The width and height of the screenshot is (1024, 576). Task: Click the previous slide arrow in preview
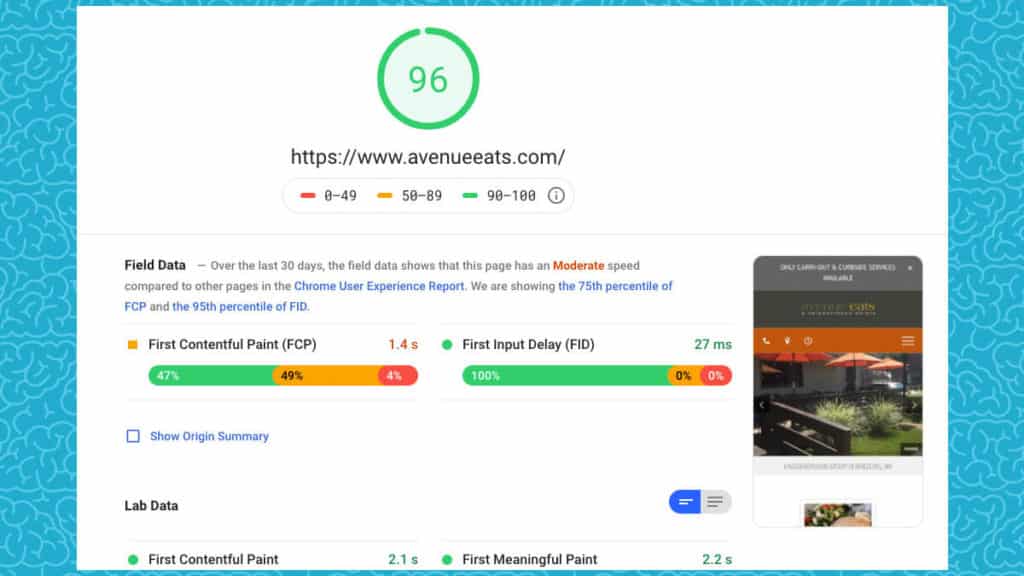tap(762, 405)
